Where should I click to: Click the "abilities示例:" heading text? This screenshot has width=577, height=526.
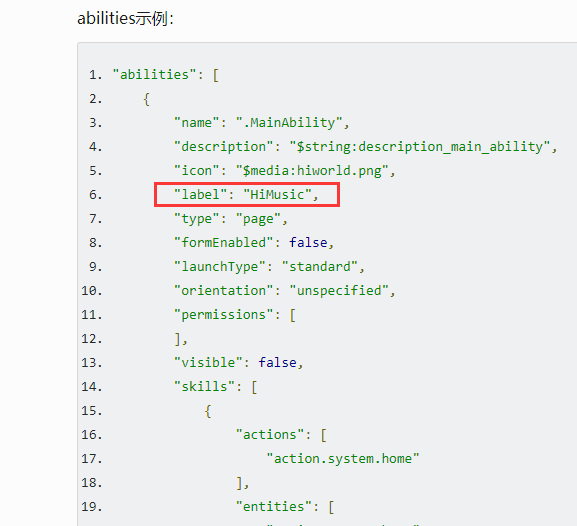coord(125,18)
